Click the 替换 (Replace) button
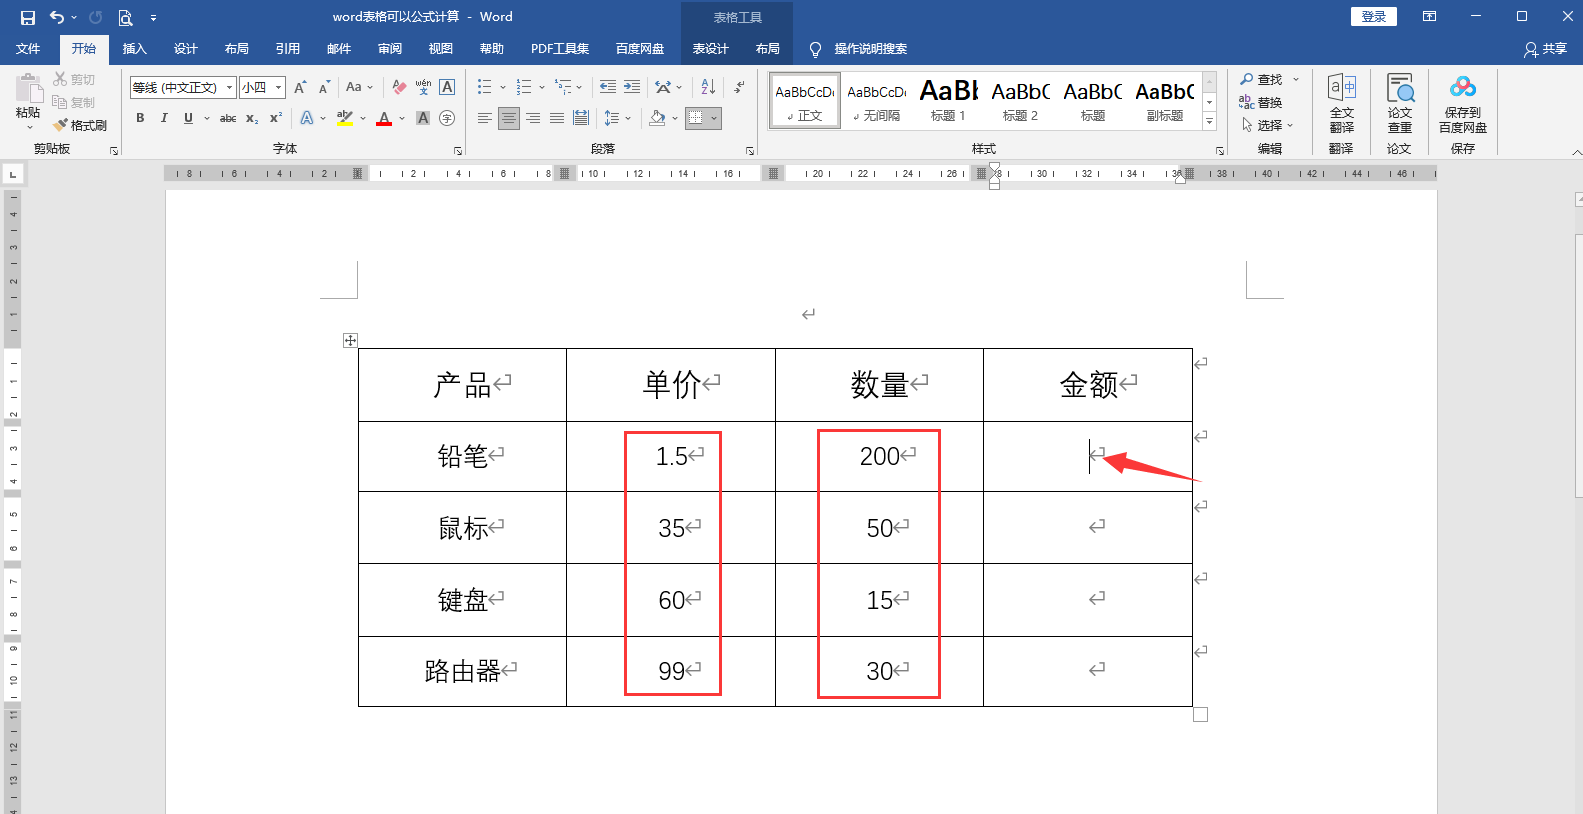 (1261, 102)
